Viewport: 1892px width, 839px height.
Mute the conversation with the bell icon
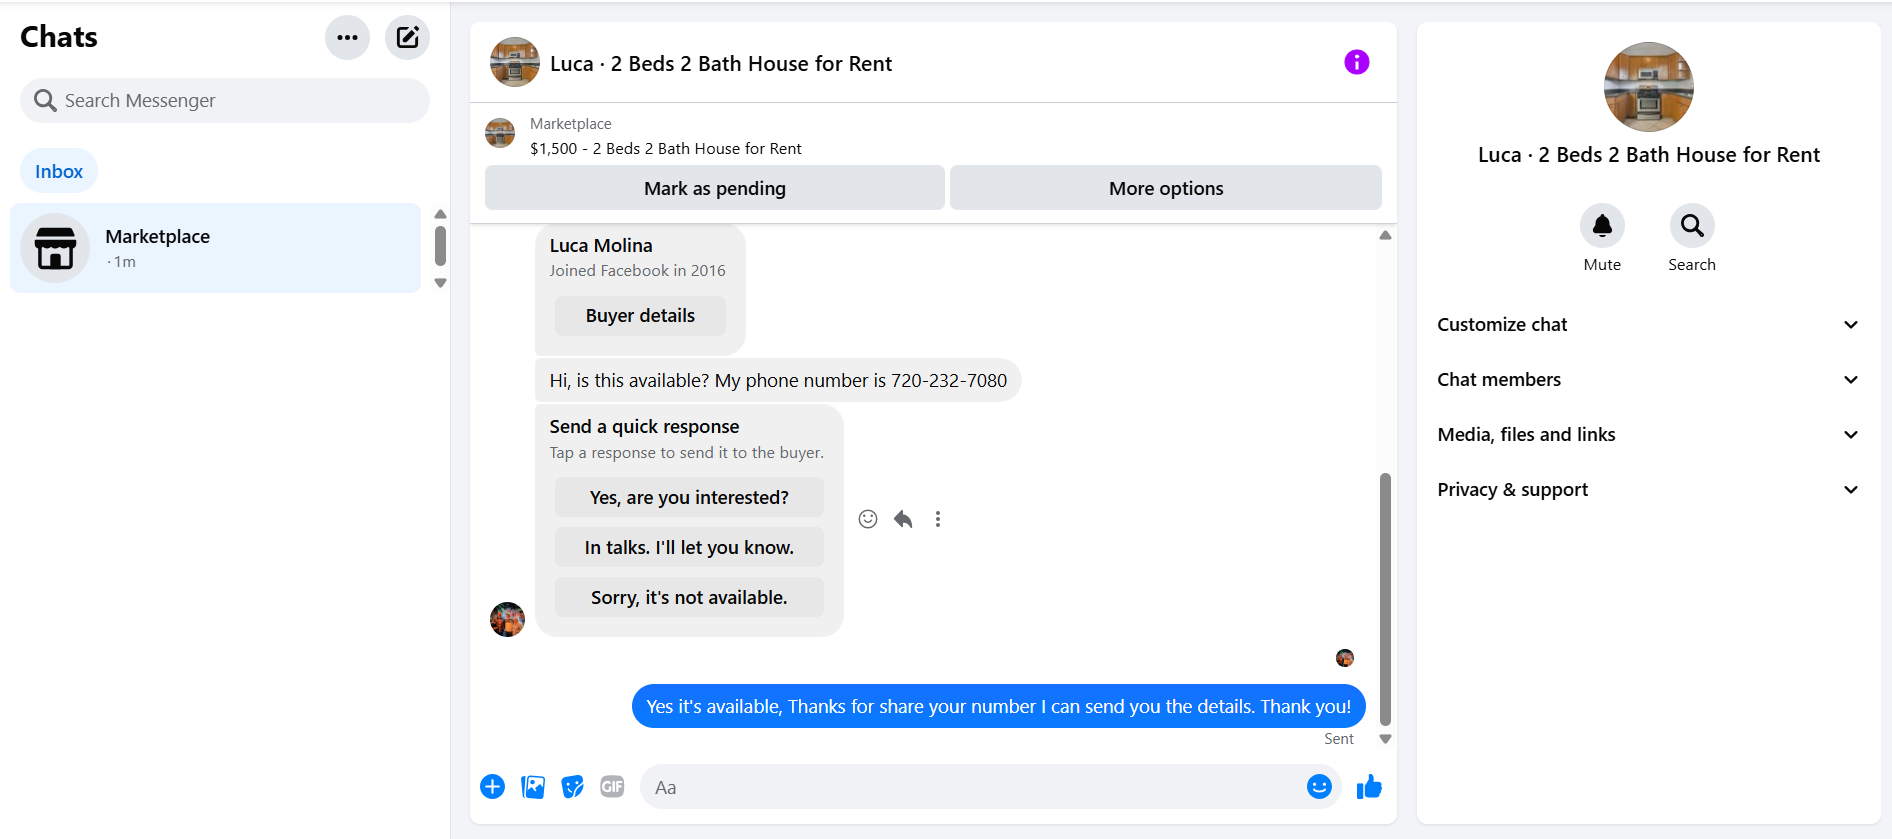(1602, 226)
